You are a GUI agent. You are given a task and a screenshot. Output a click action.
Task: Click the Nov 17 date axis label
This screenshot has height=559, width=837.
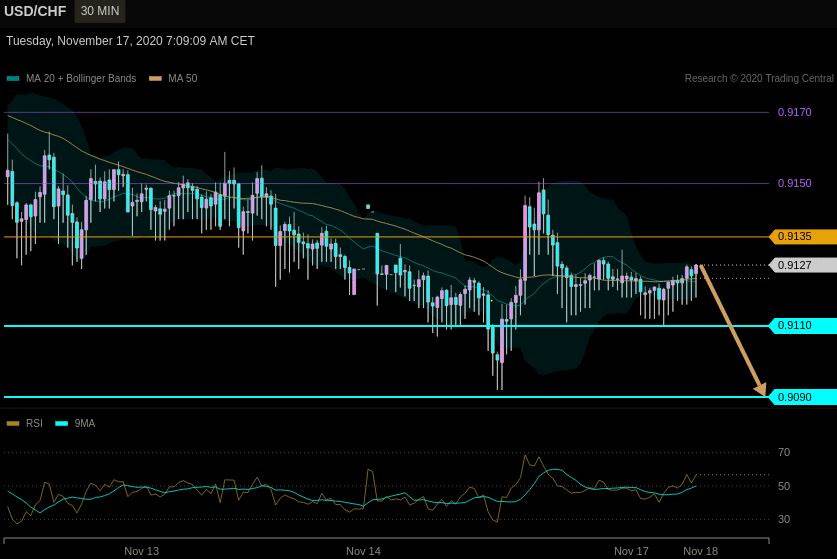[631, 551]
